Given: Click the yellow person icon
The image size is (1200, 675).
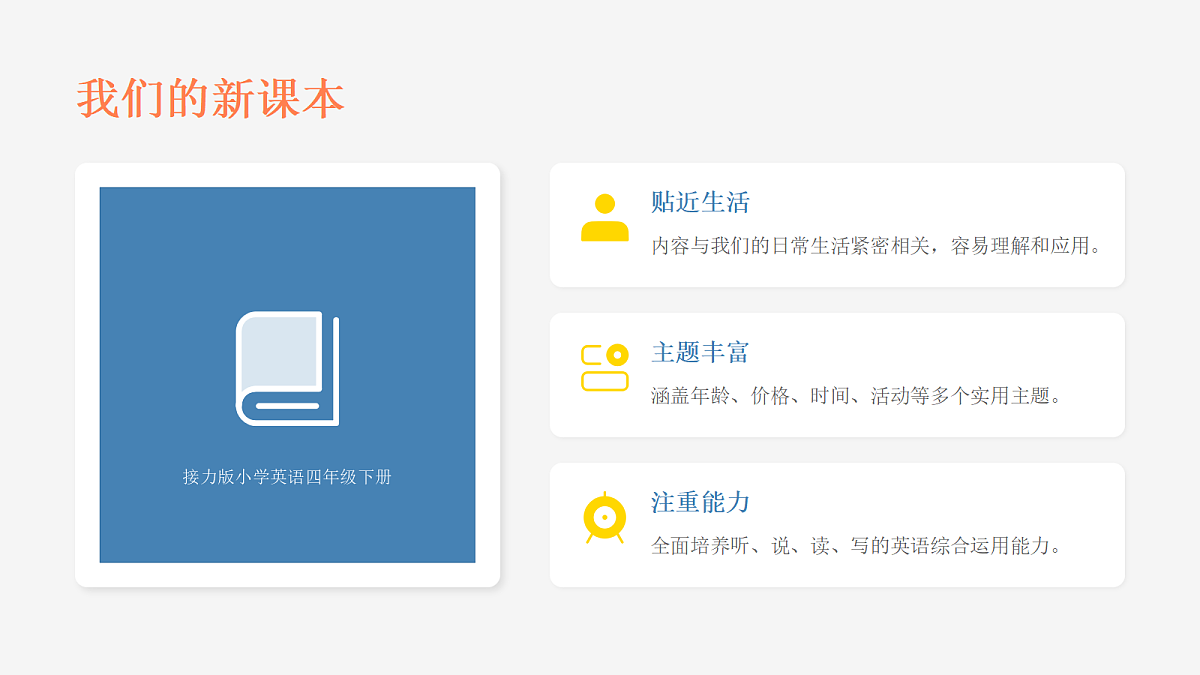Looking at the screenshot, I should tap(605, 217).
